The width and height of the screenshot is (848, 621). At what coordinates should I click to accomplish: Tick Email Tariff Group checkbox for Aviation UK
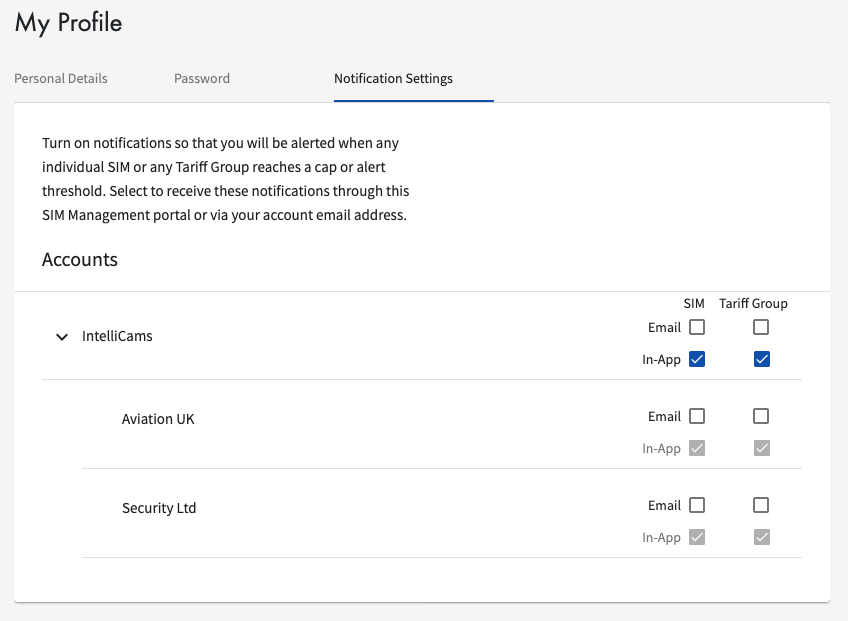tap(761, 416)
